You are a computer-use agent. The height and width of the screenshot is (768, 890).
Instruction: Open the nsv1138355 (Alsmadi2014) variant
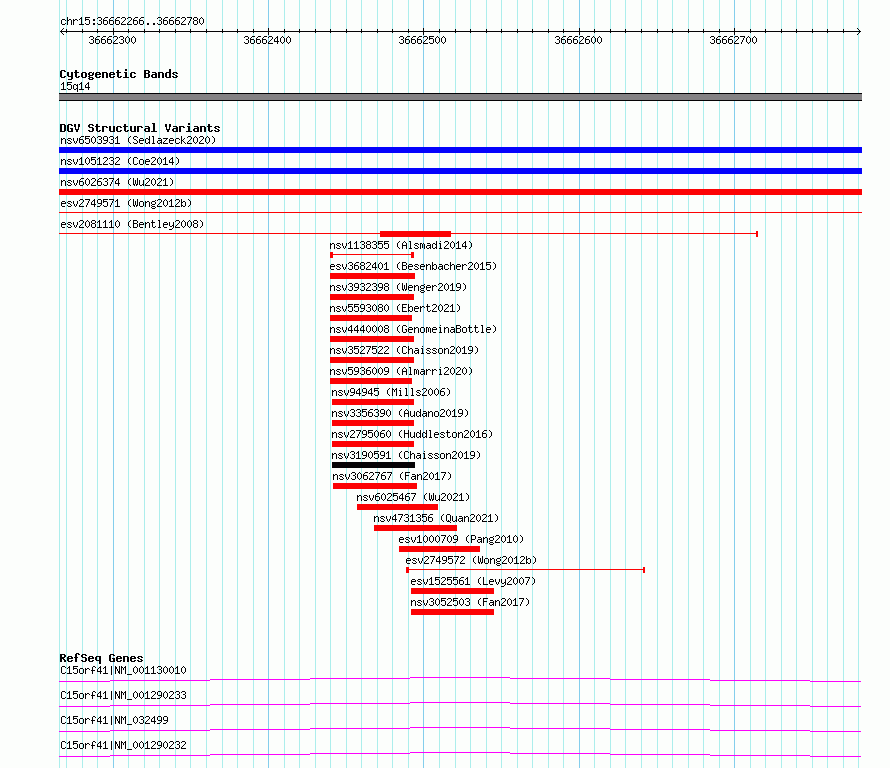coord(401,245)
